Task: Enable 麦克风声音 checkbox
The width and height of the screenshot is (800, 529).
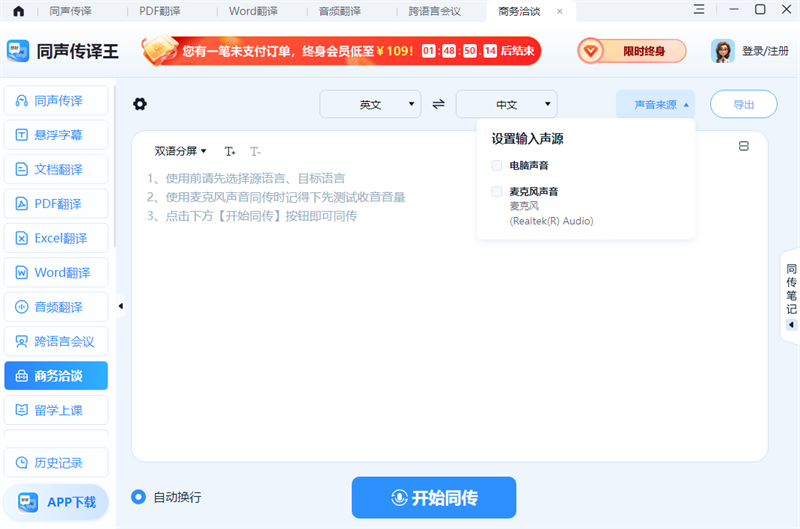Action: coord(497,191)
